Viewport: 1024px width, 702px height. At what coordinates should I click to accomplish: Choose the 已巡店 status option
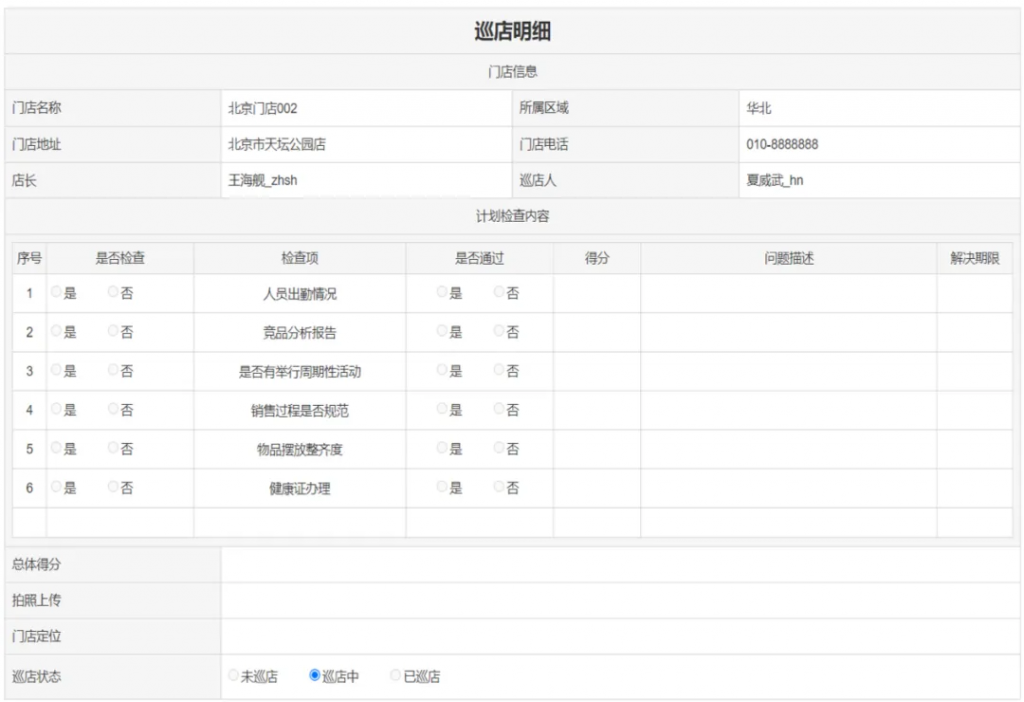396,676
